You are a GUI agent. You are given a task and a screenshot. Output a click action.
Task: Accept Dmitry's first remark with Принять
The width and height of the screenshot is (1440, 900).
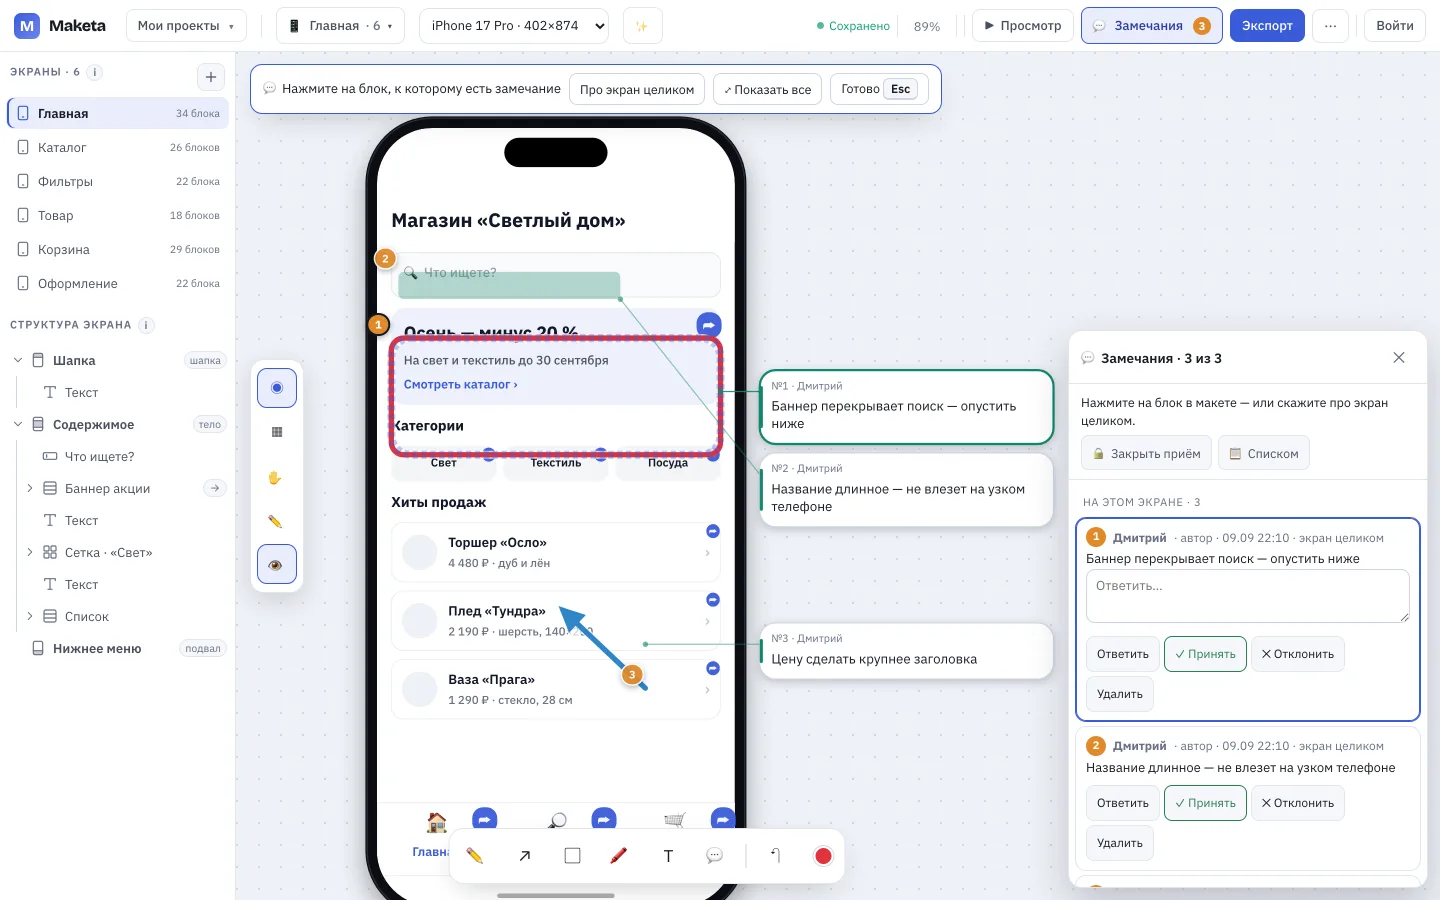click(1205, 654)
